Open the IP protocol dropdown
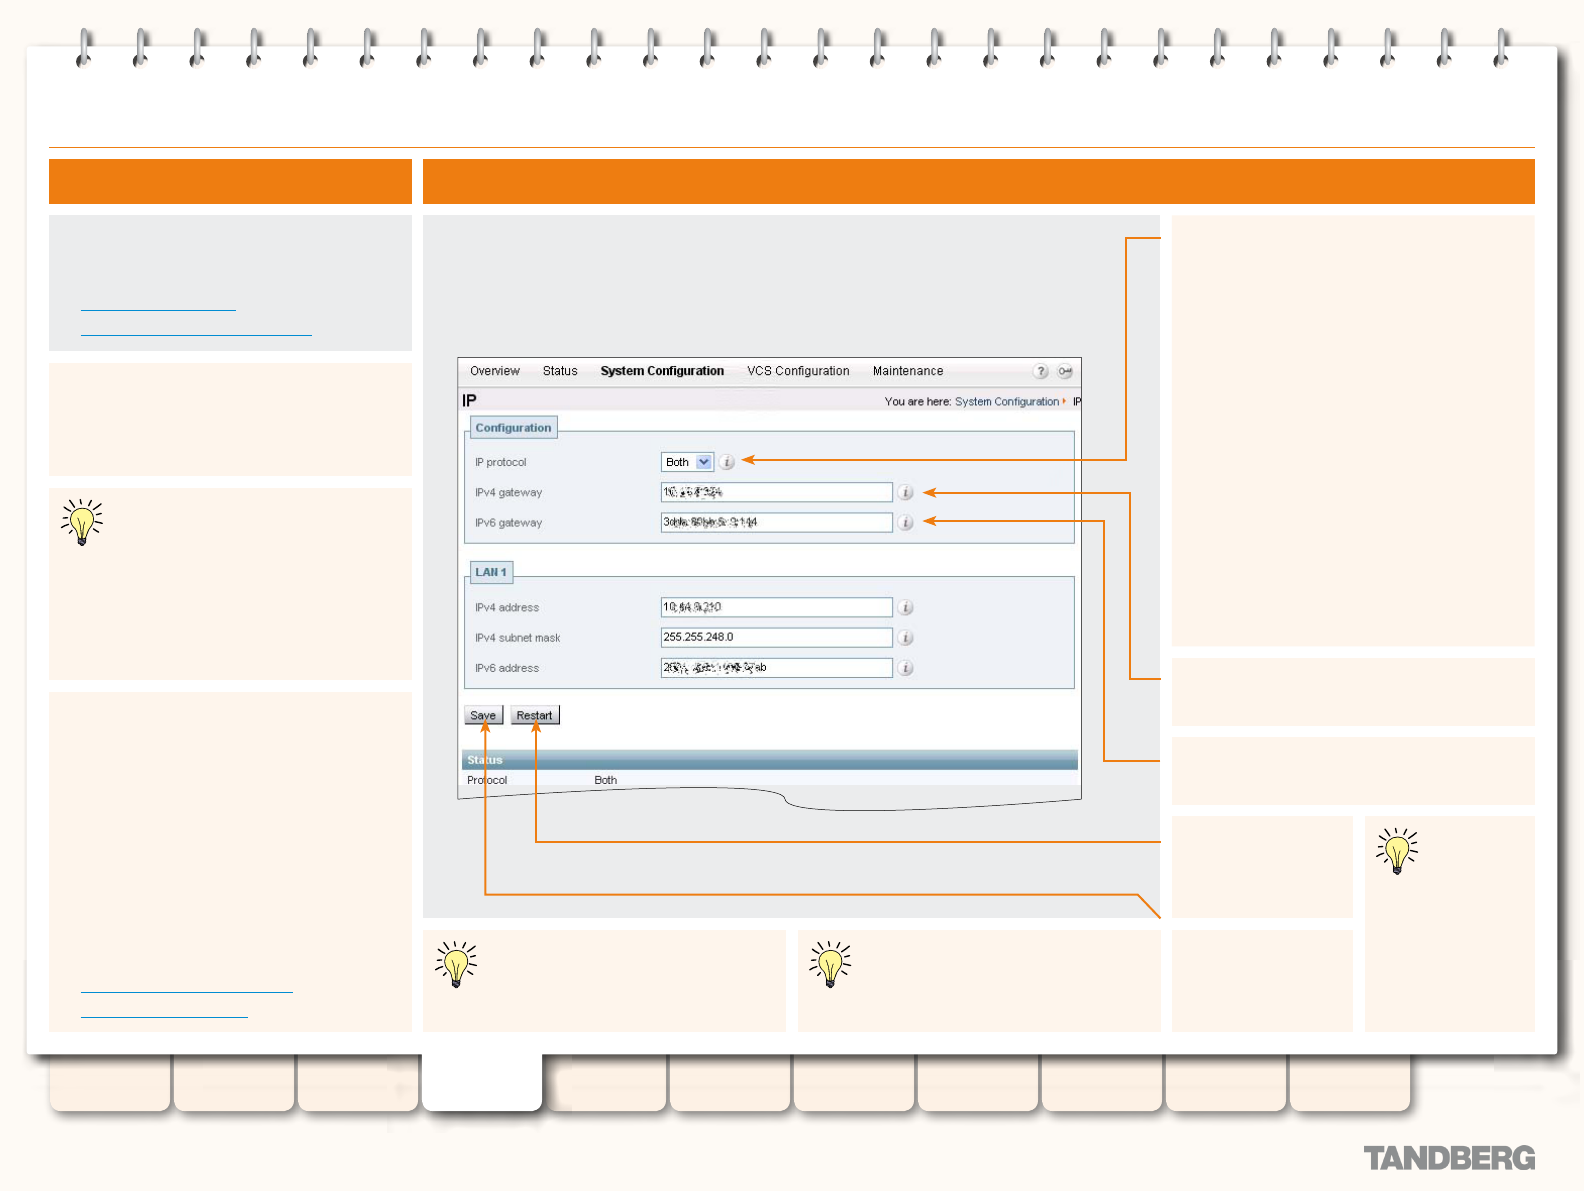Image resolution: width=1584 pixels, height=1191 pixels. [688, 462]
